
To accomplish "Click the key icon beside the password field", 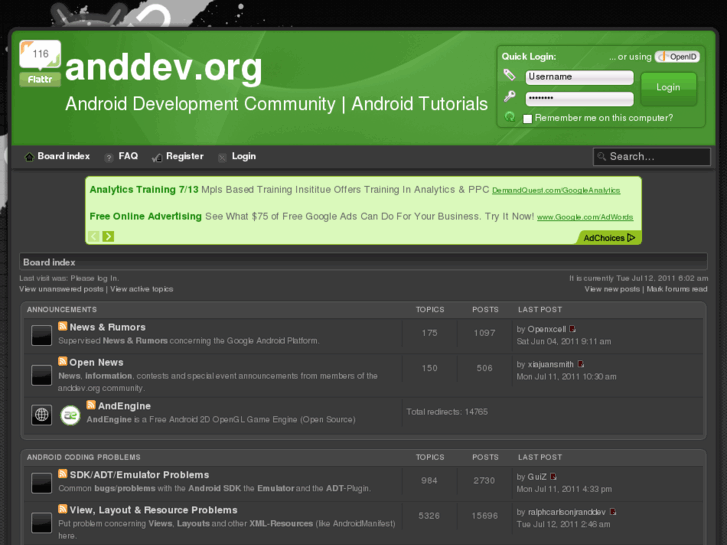I will (510, 96).
